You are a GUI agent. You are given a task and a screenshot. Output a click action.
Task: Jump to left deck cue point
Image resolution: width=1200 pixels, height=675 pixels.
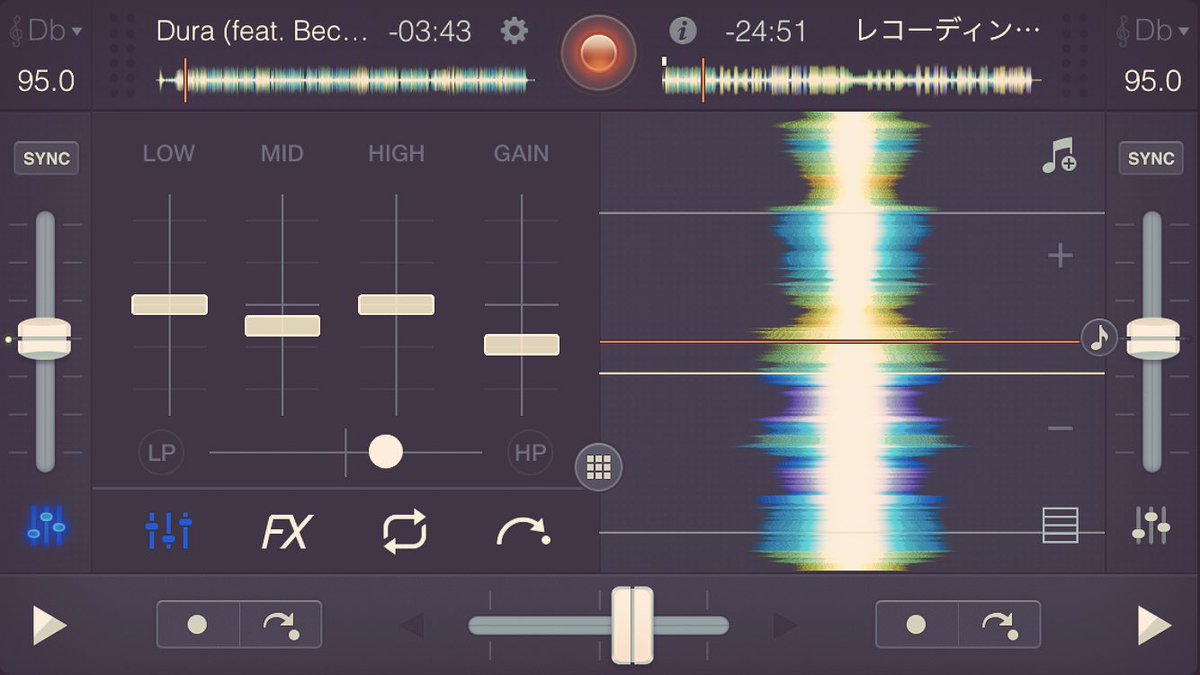pos(281,624)
